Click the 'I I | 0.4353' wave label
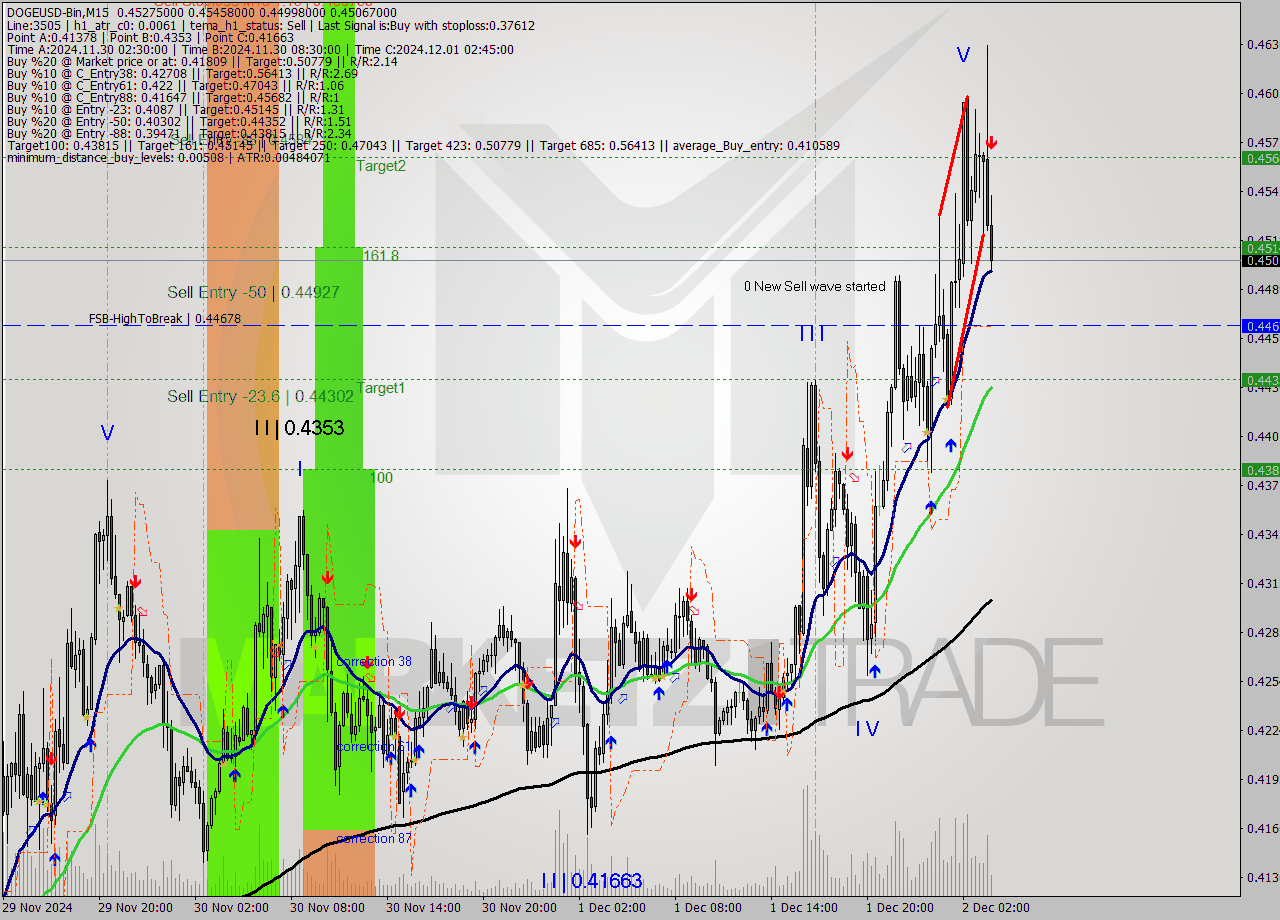This screenshot has height=920, width=1280. [299, 428]
